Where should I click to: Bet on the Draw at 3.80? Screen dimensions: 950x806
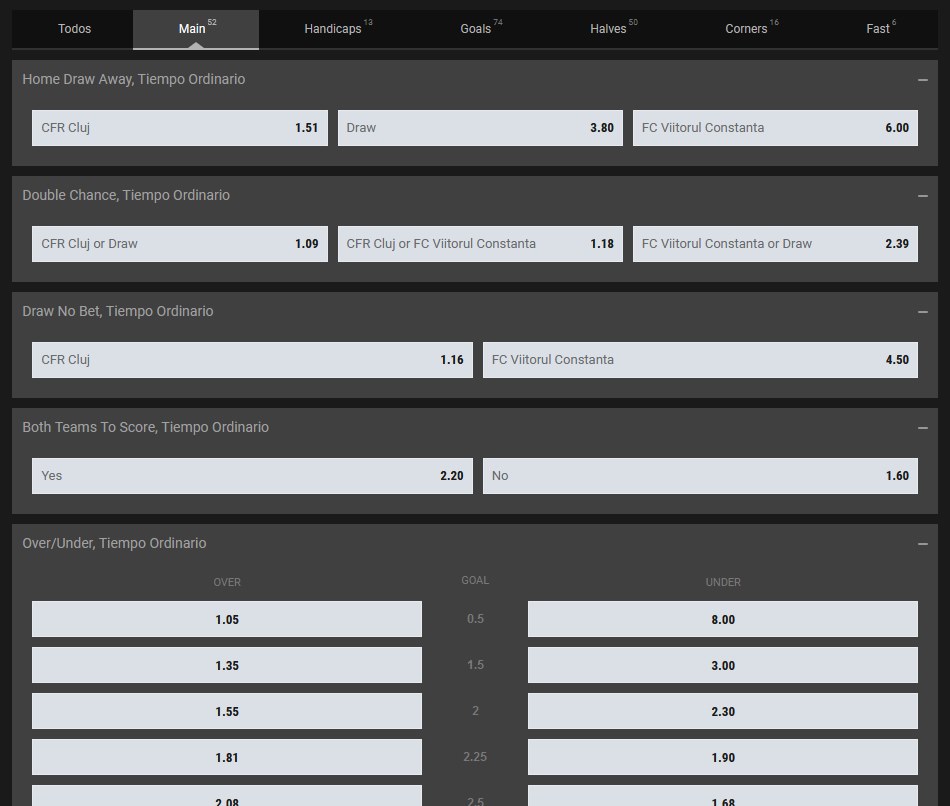point(480,128)
